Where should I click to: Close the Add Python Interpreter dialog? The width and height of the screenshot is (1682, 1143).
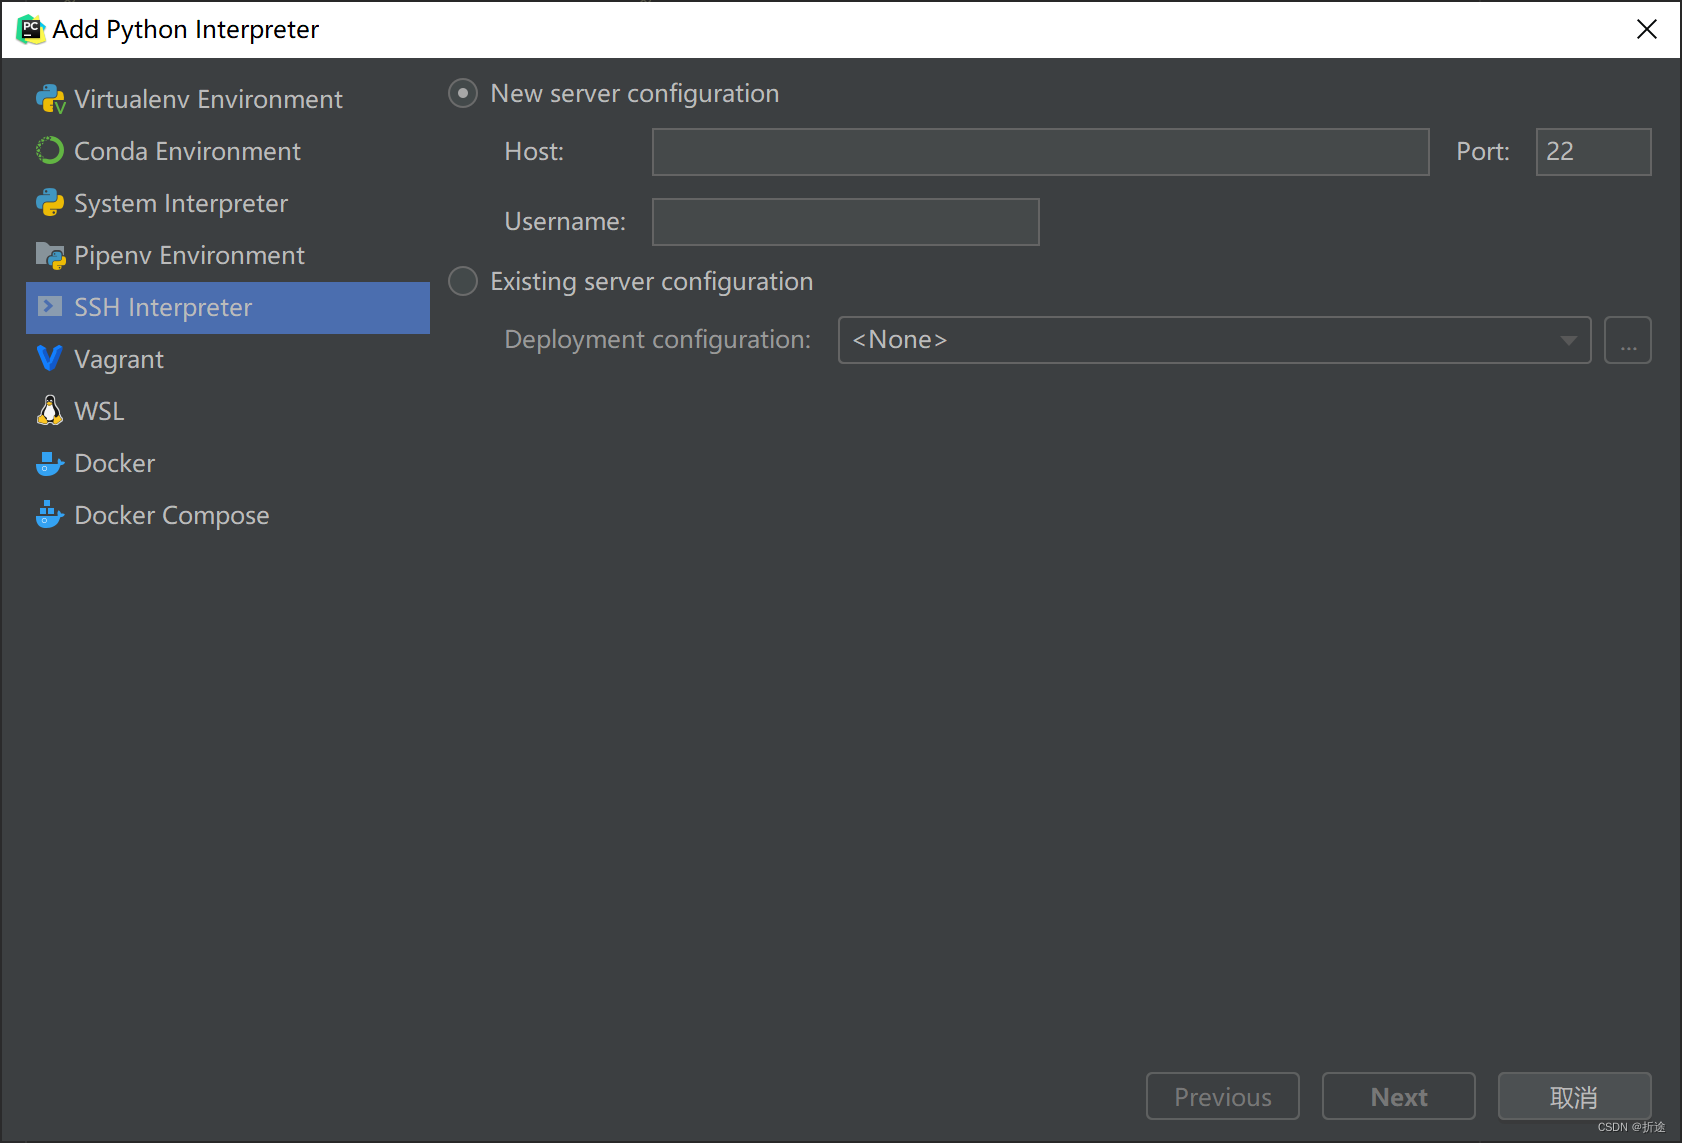[x=1647, y=29]
